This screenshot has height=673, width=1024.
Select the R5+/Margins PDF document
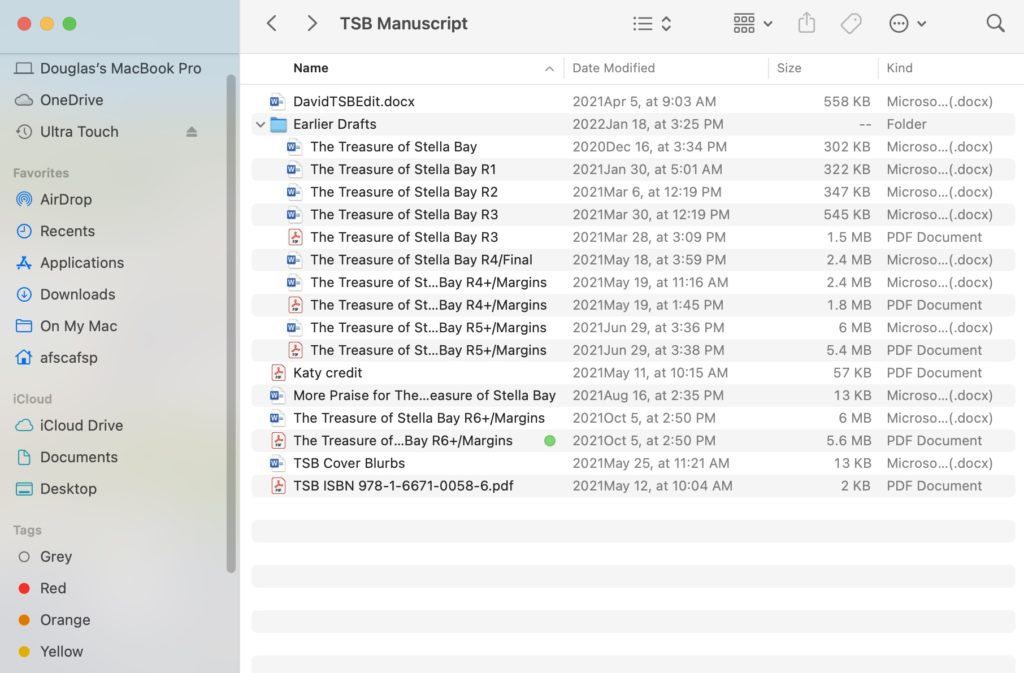[x=633, y=351]
